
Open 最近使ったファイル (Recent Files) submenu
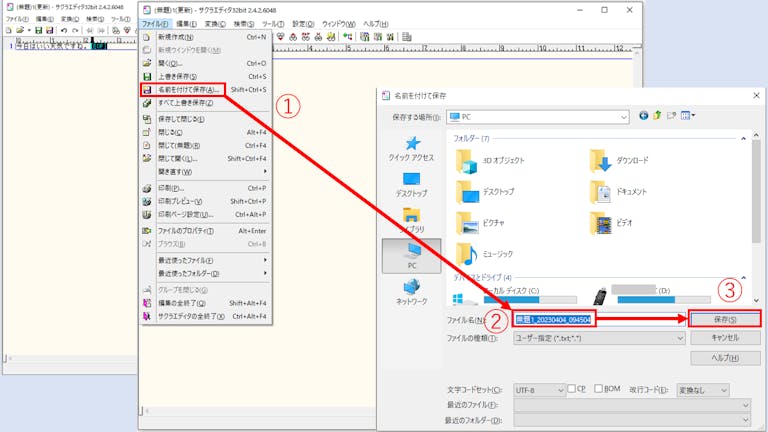click(x=205, y=260)
